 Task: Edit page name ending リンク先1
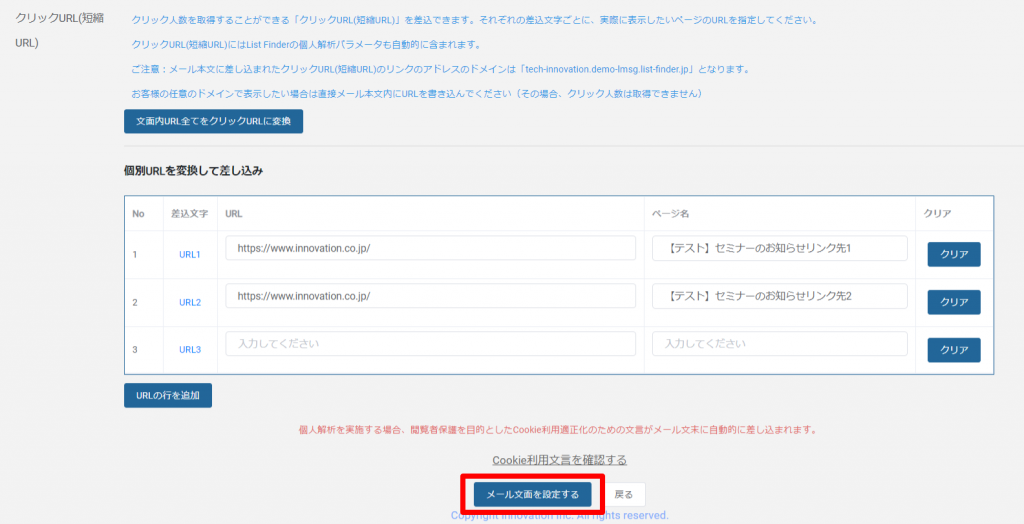(x=780, y=248)
